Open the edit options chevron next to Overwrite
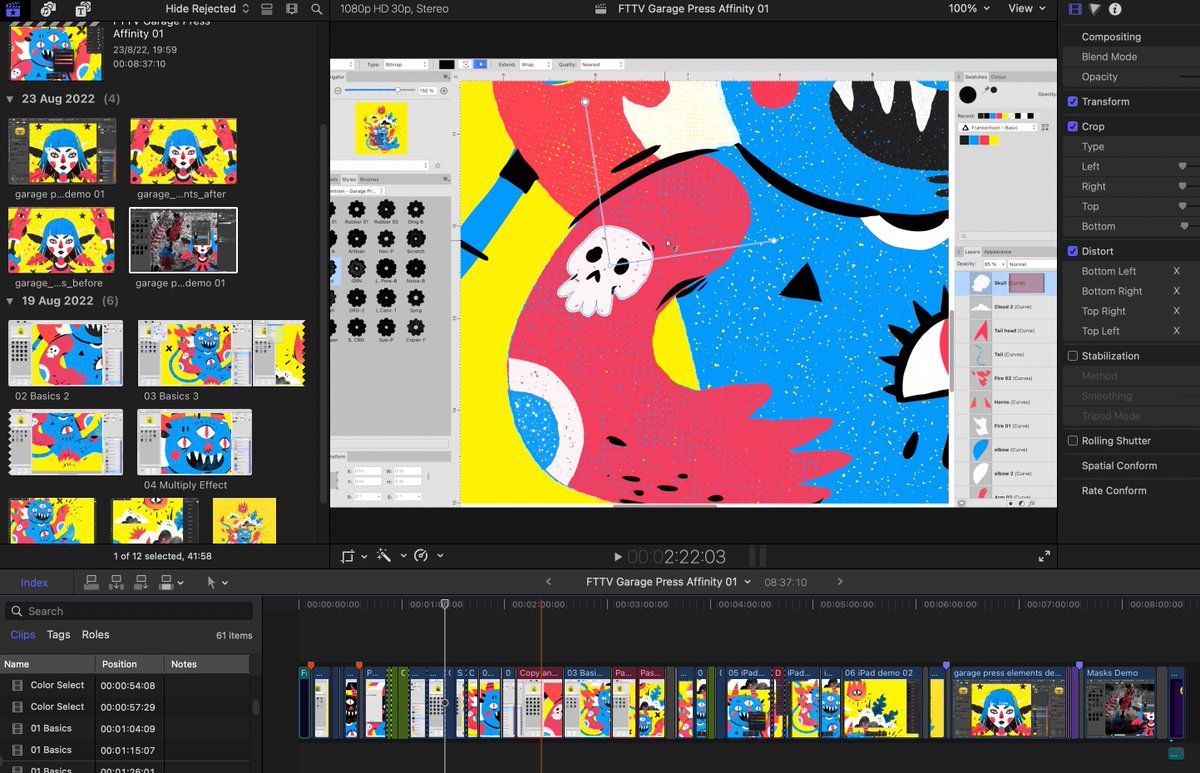 click(180, 582)
